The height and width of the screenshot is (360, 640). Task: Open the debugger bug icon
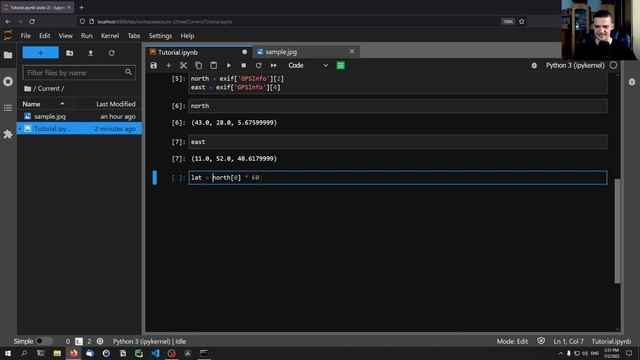coord(534,65)
